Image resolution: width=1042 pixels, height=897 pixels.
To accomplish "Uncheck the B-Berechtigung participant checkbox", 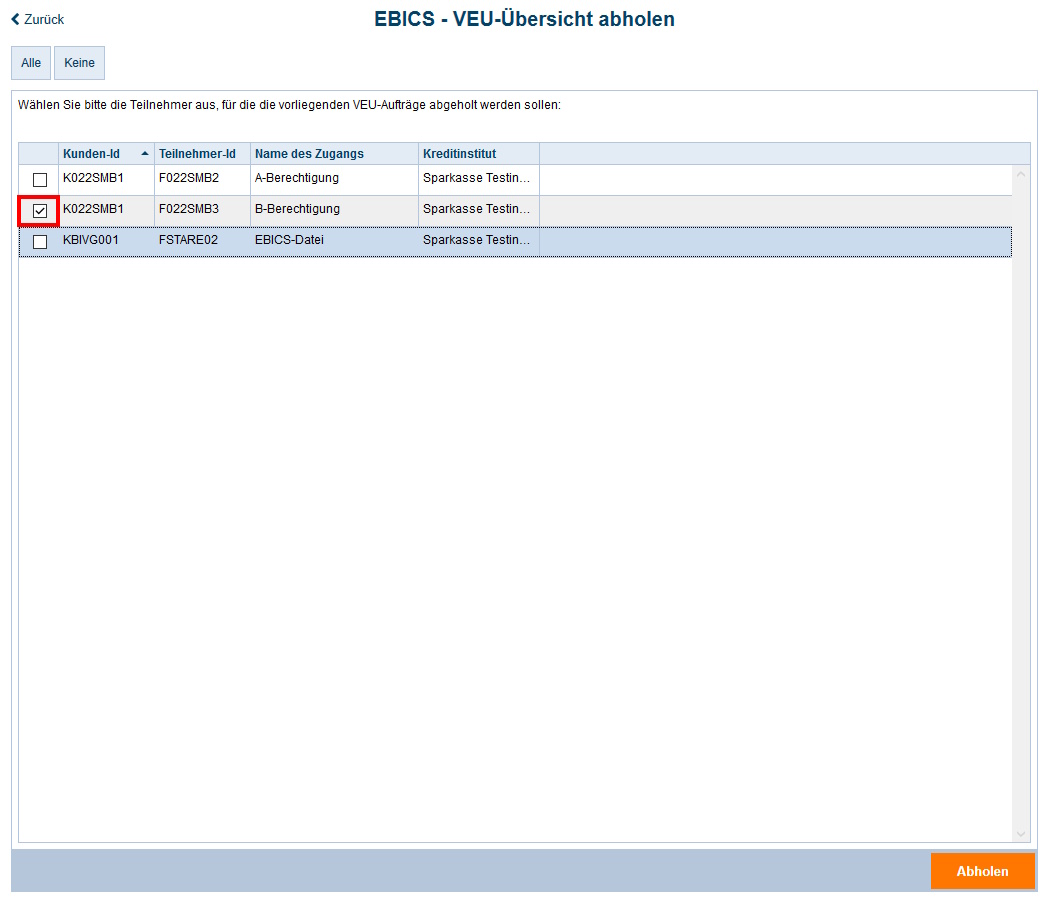I will [x=40, y=211].
